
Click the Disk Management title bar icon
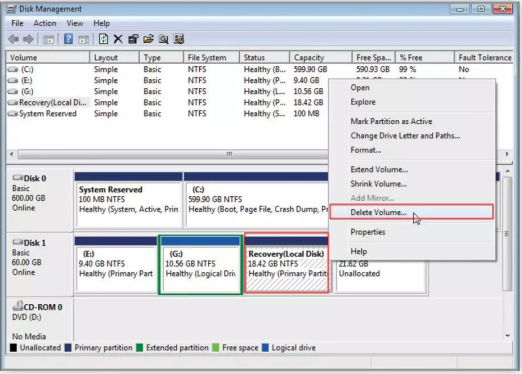(11, 9)
